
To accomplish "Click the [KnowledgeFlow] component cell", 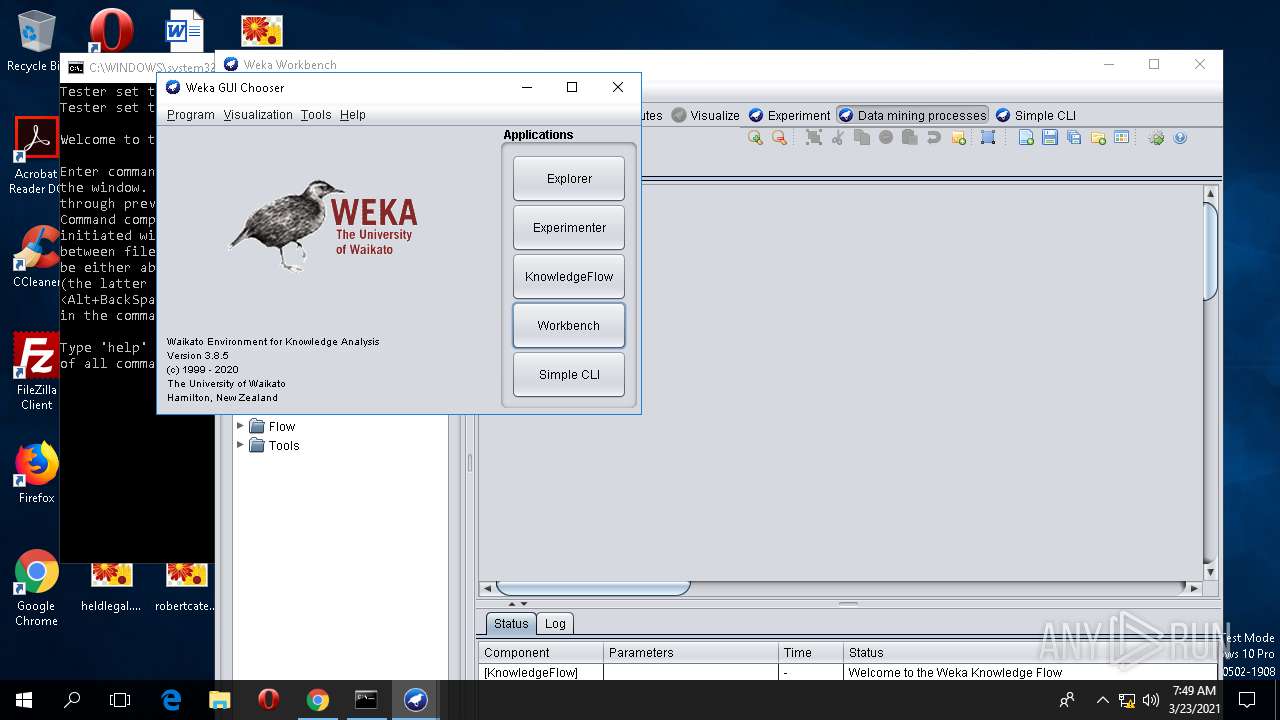I will 541,672.
